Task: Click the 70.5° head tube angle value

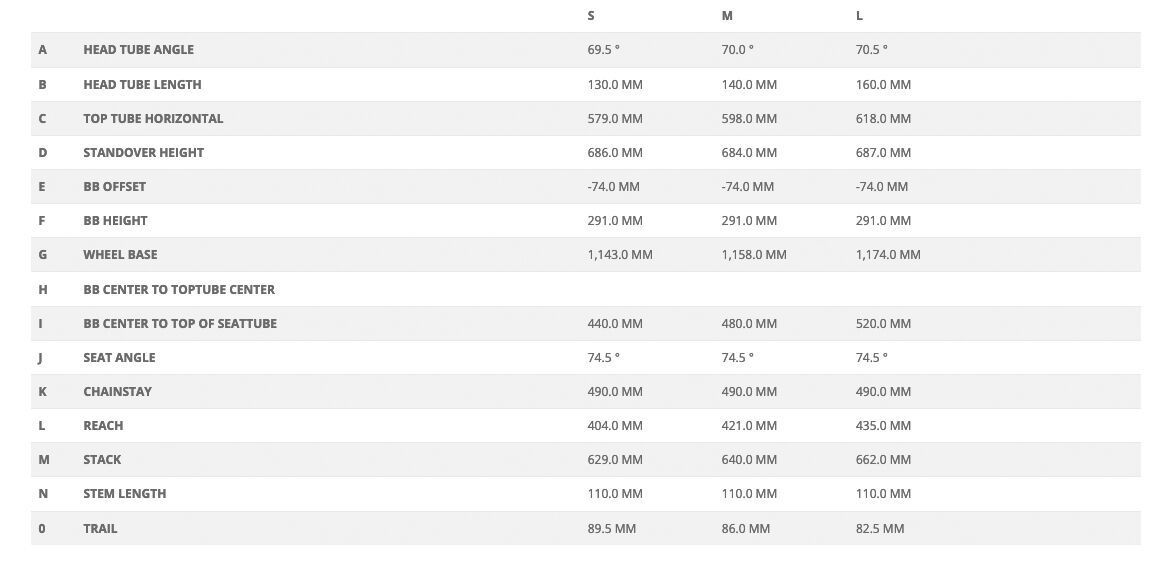Action: [x=871, y=50]
